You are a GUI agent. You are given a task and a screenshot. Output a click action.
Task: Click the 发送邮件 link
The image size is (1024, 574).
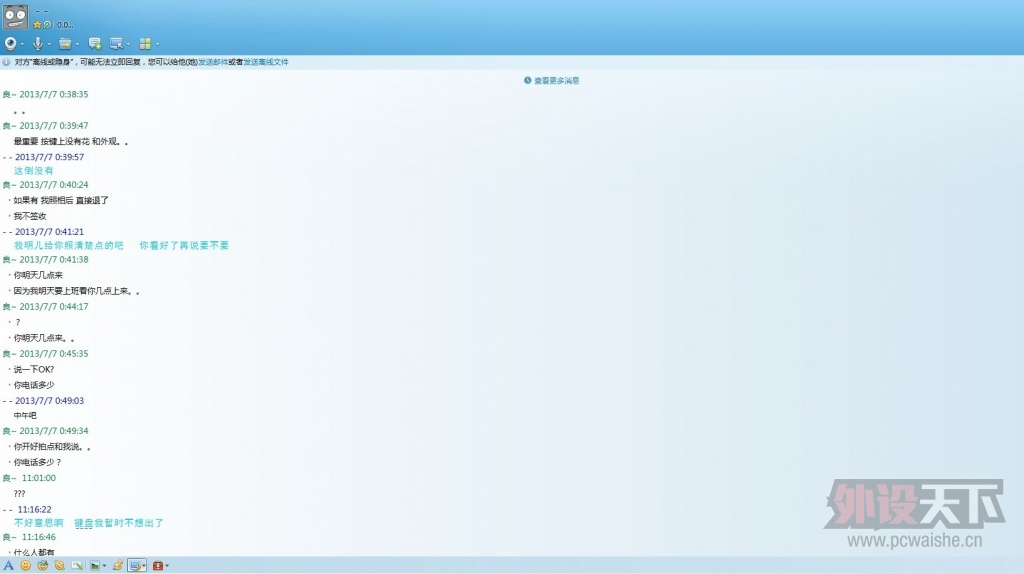213,62
